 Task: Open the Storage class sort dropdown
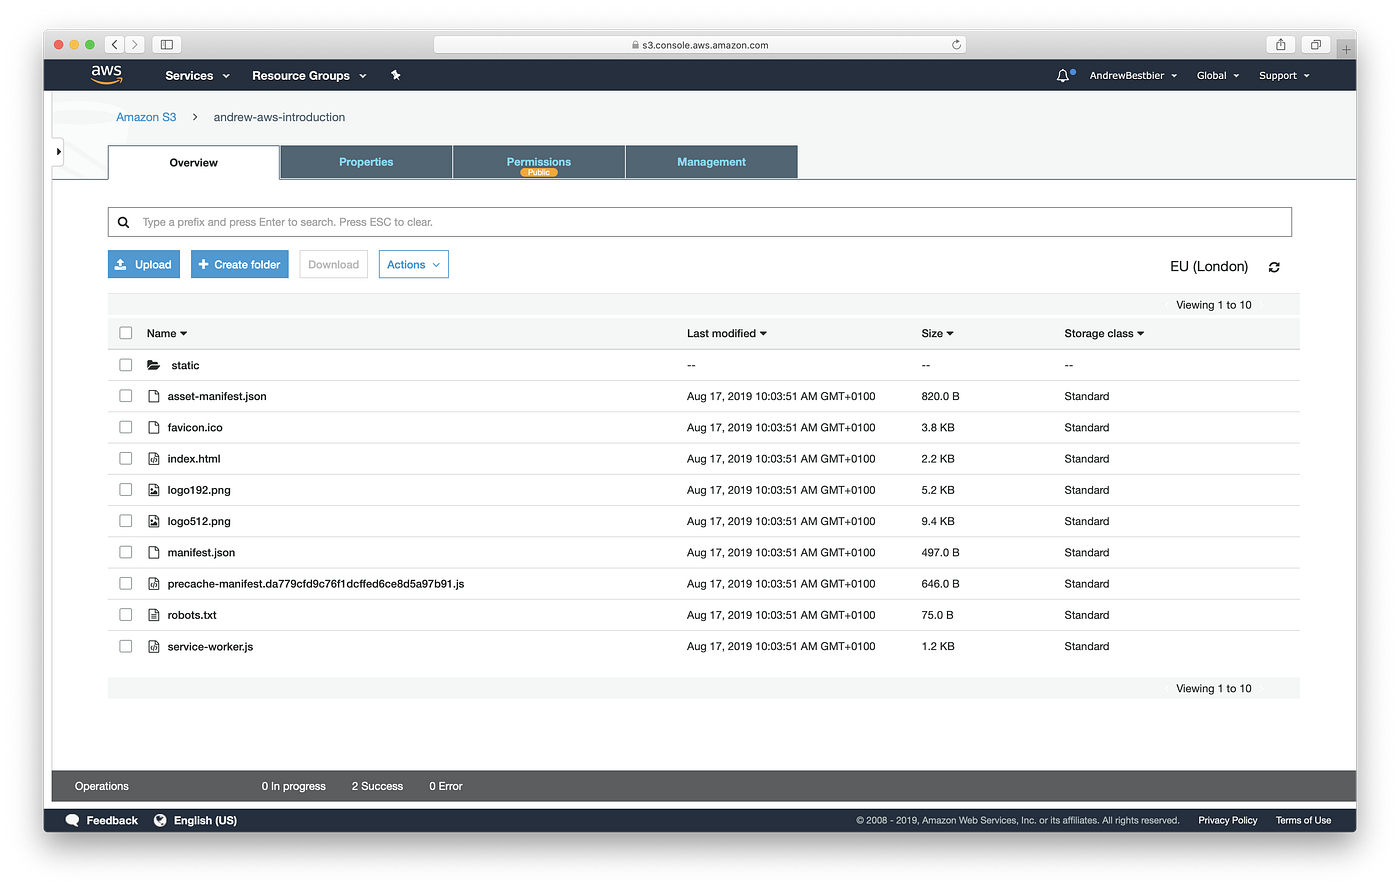pyautogui.click(x=1103, y=333)
